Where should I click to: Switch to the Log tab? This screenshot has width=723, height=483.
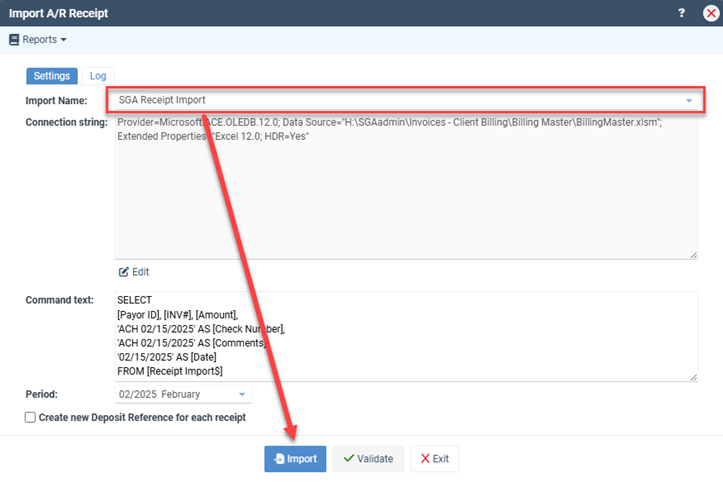point(98,76)
